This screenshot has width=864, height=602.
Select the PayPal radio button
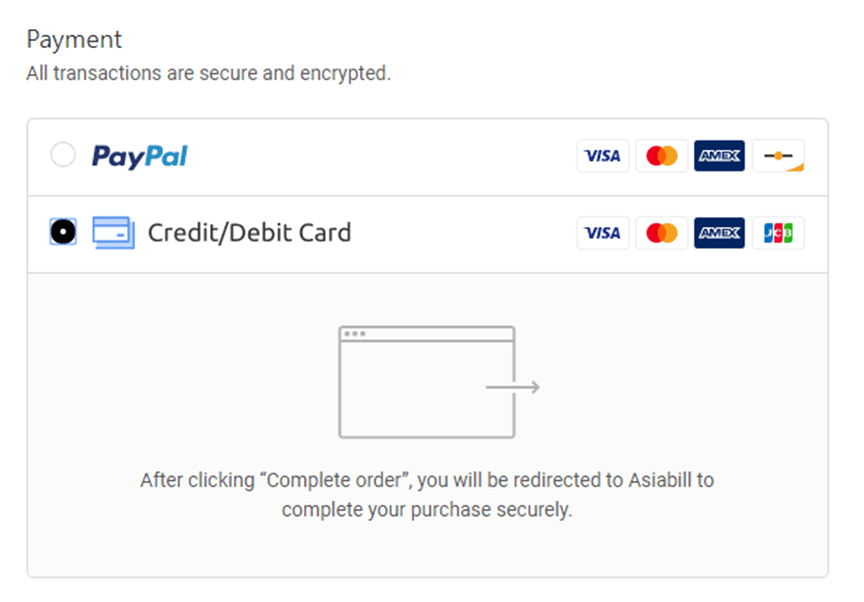pyautogui.click(x=63, y=155)
